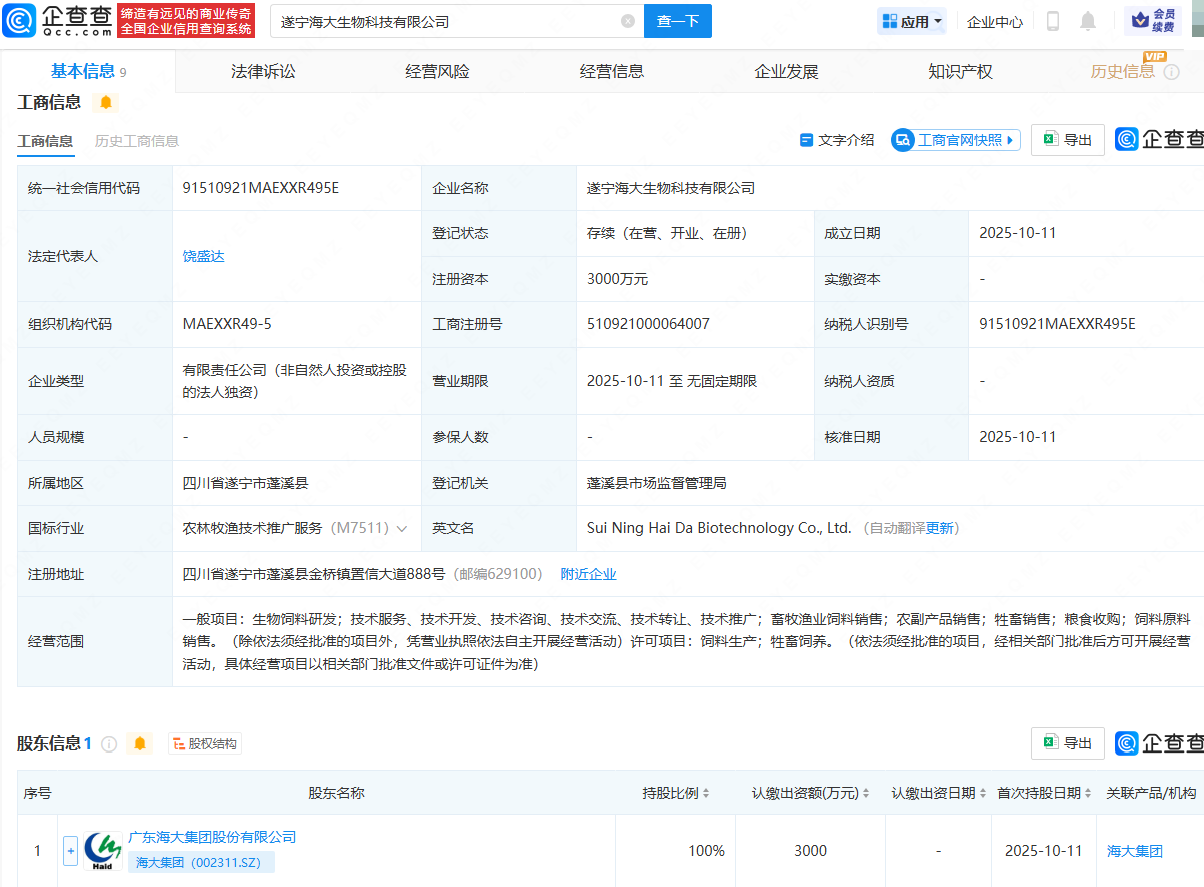This screenshot has height=887, width=1204.
Task: Open the mobile phone icon
Action: pos(1053,21)
